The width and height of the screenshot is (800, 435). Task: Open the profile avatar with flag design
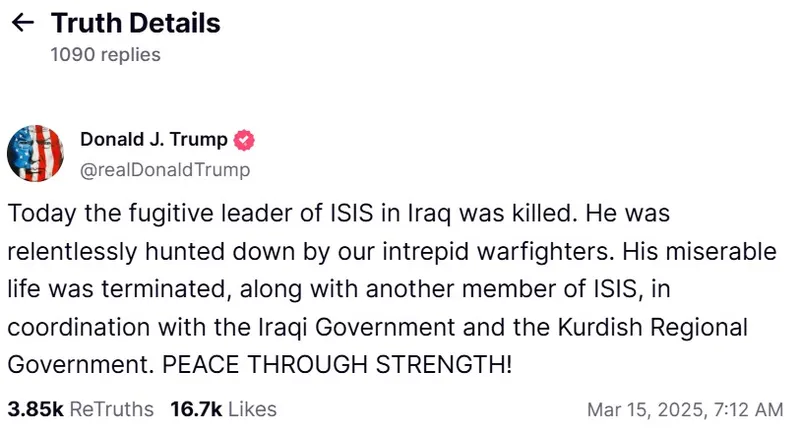coord(36,154)
